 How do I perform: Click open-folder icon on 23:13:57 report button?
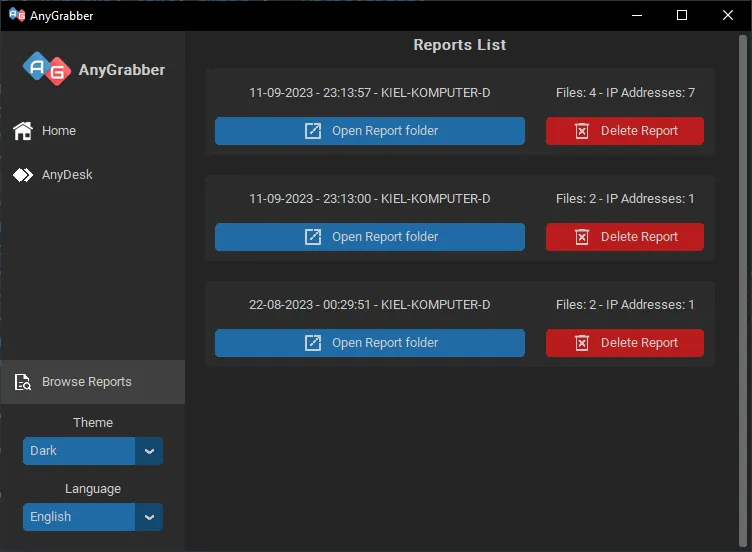coord(313,131)
